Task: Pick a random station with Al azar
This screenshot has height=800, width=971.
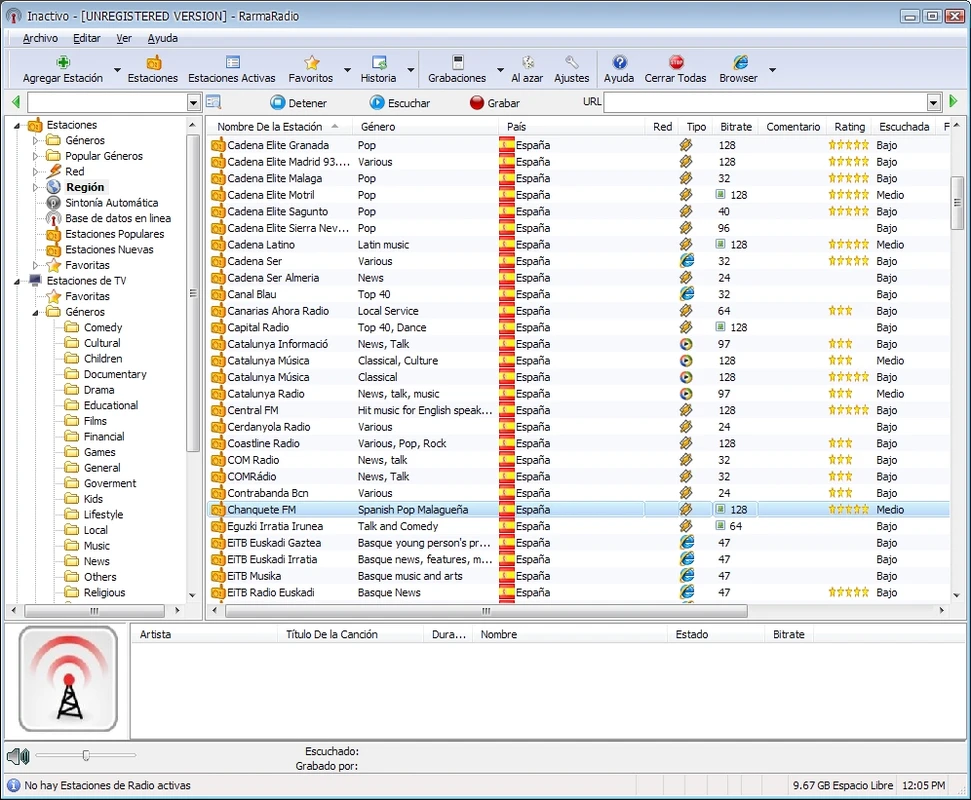Action: pyautogui.click(x=527, y=69)
